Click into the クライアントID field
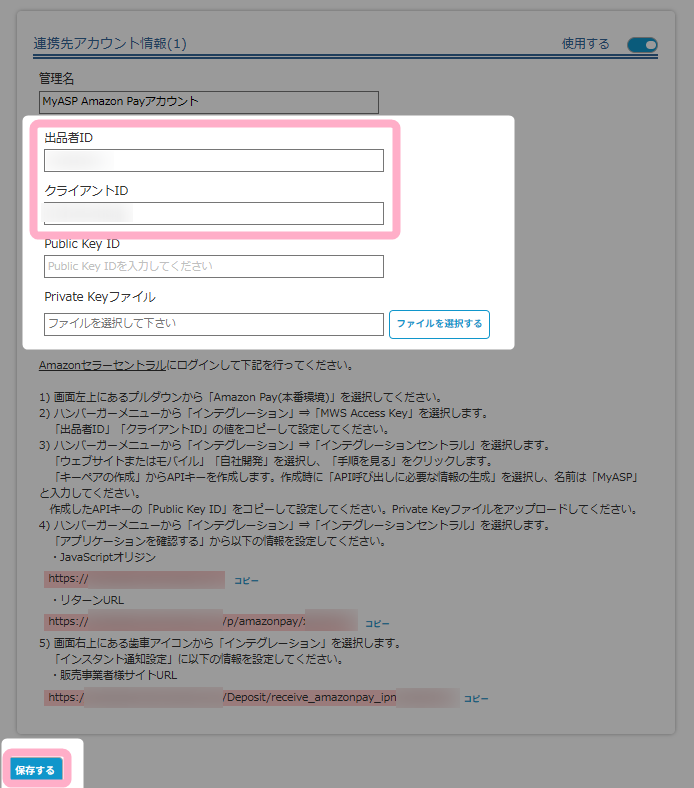This screenshot has height=788, width=694. pyautogui.click(x=214, y=213)
